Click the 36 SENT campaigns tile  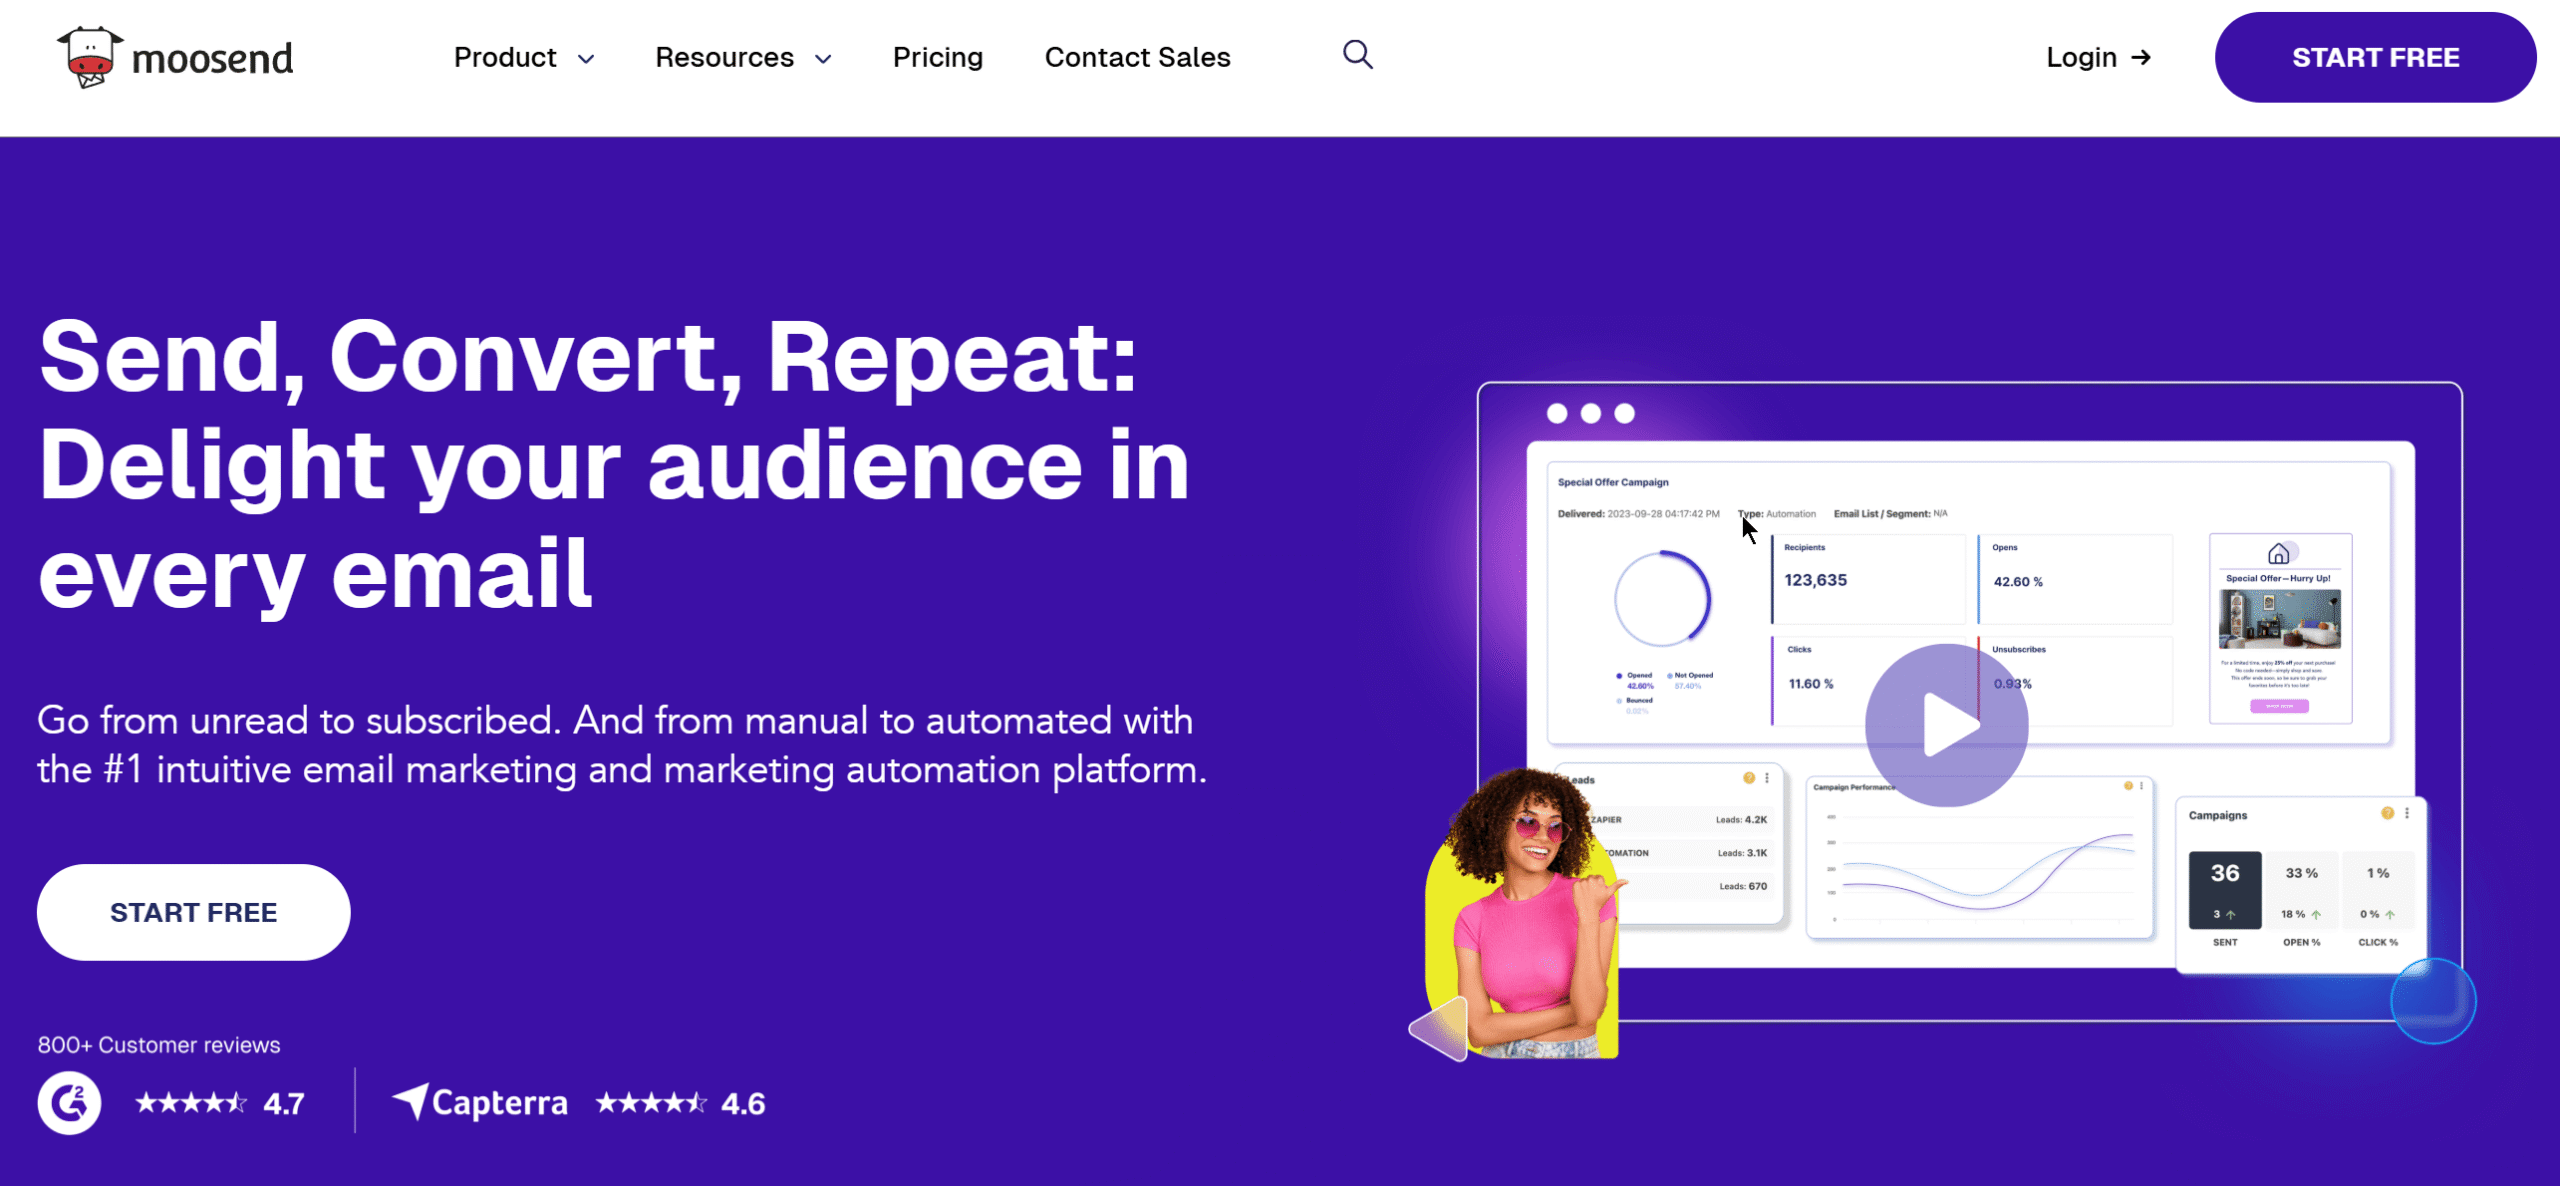[x=2225, y=890]
